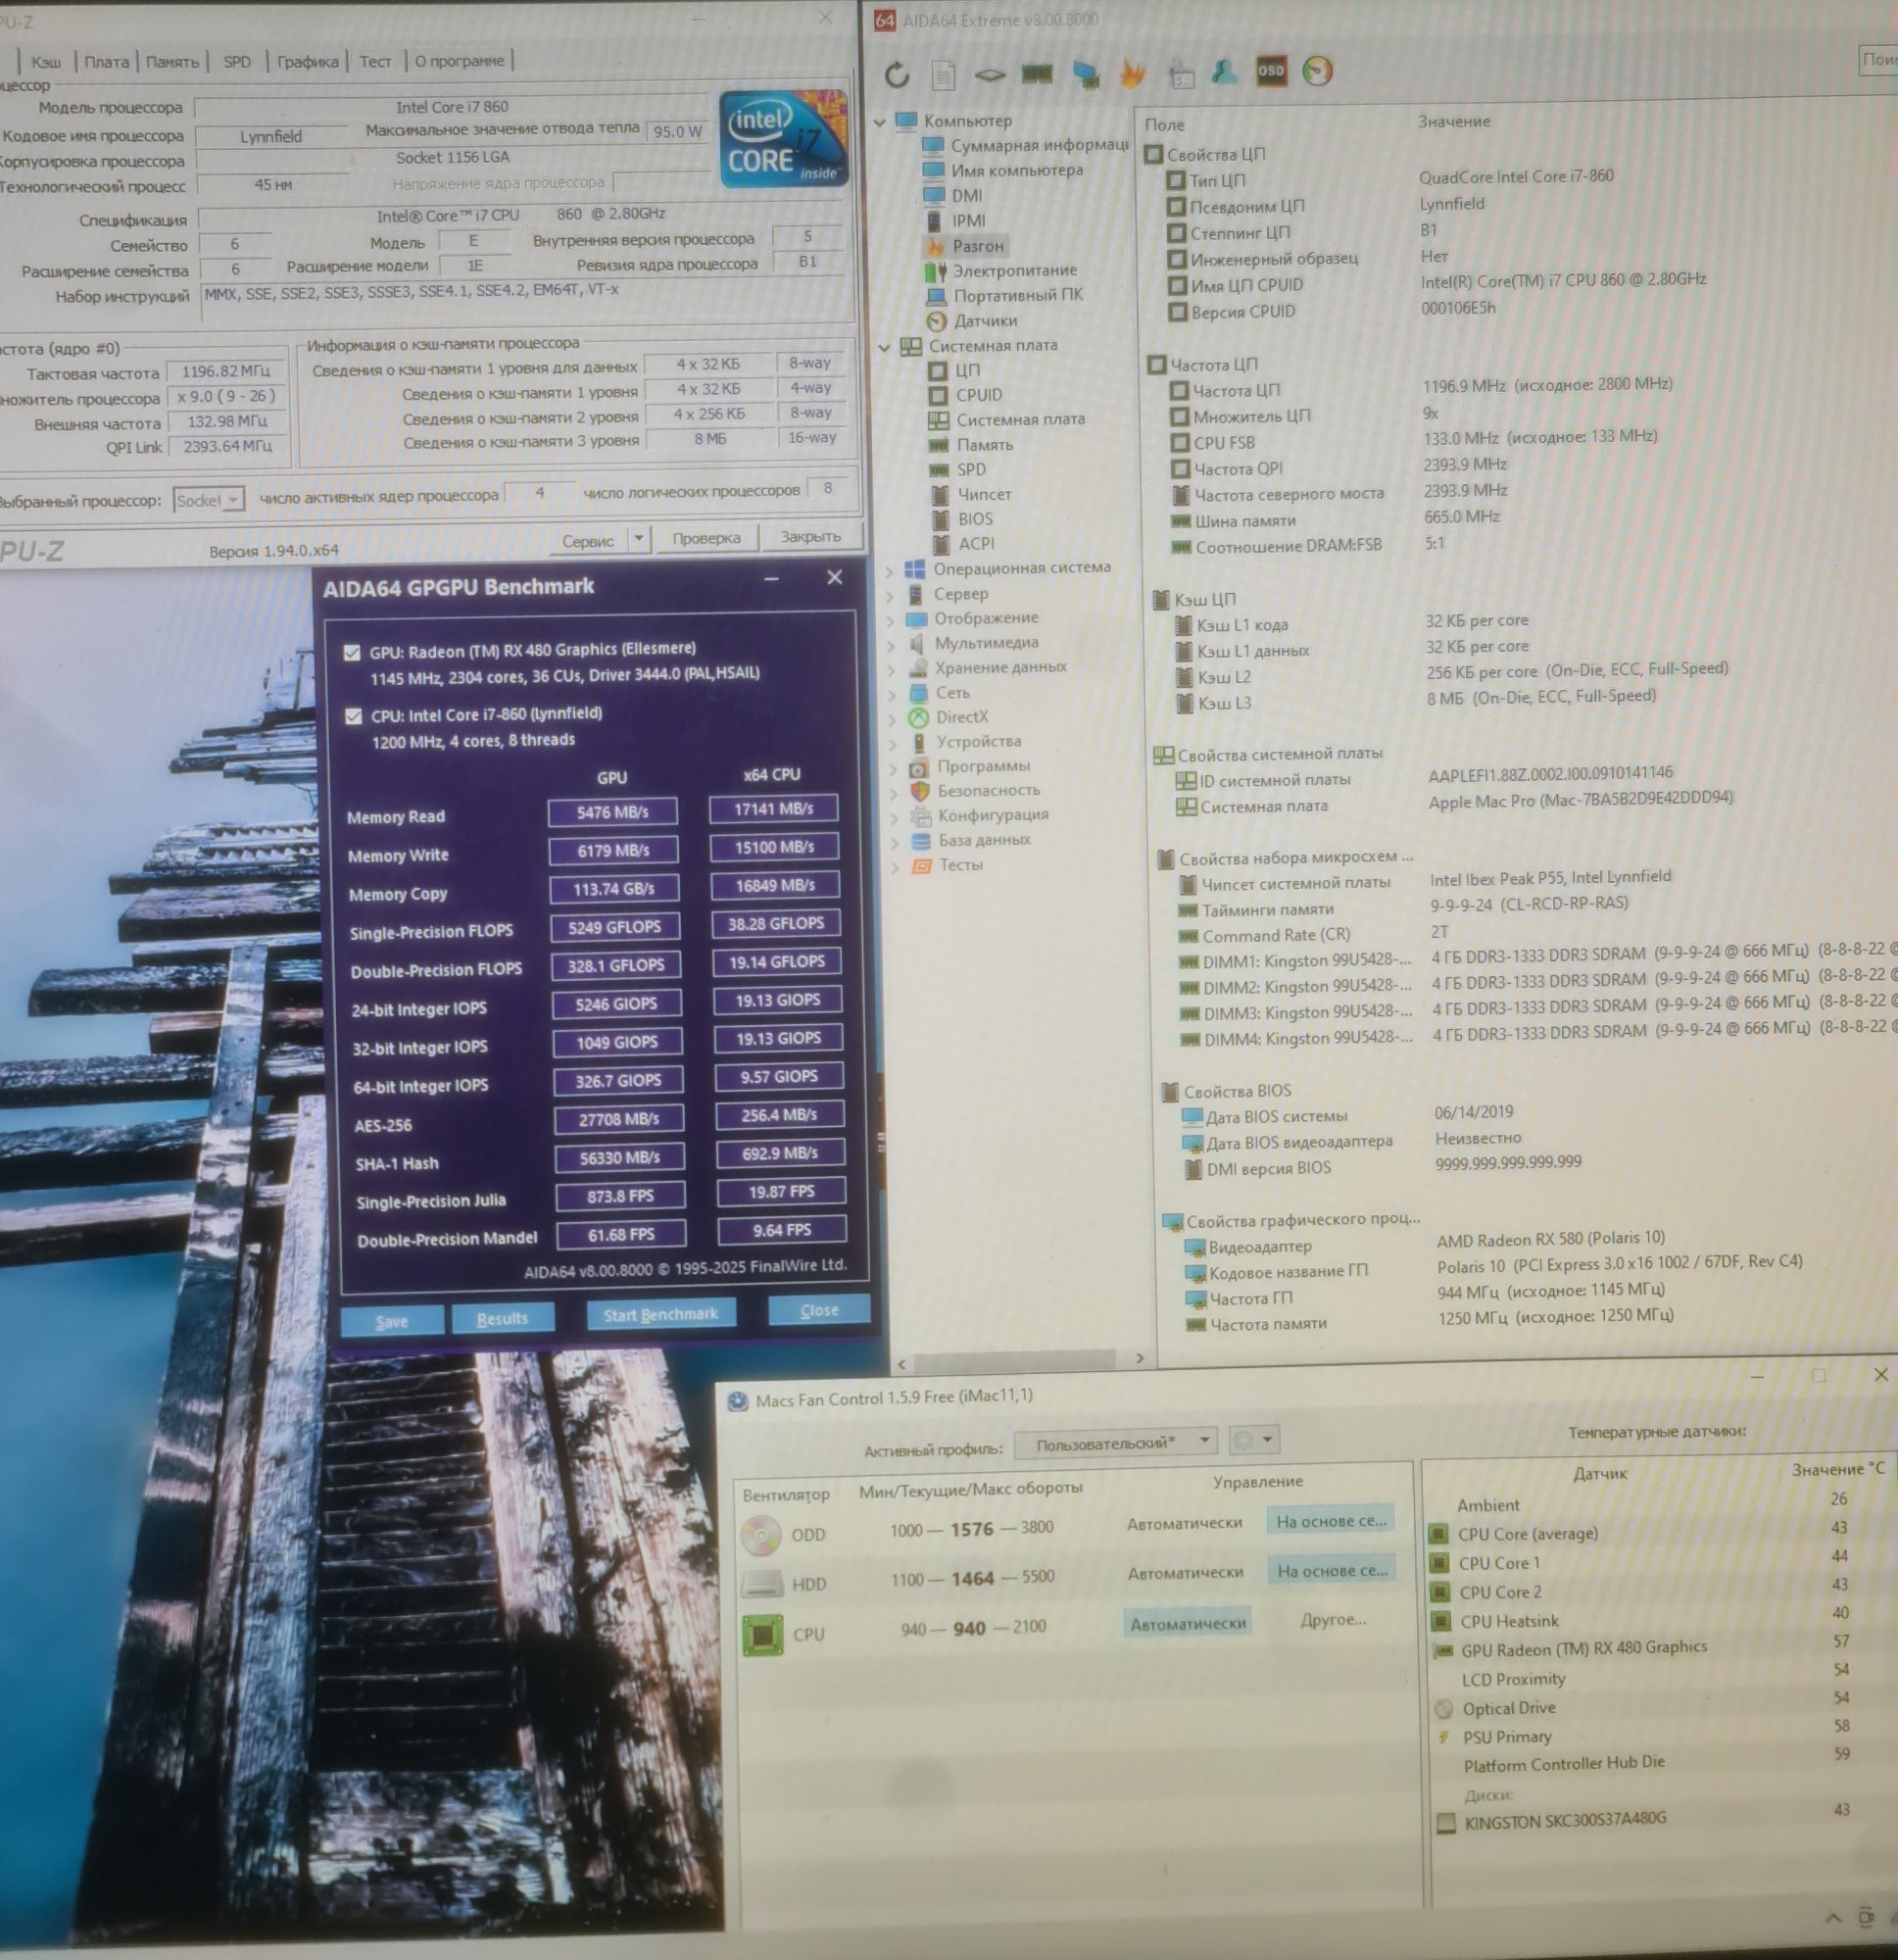
Task: Expand the Операционная система tree node
Action: (889, 571)
